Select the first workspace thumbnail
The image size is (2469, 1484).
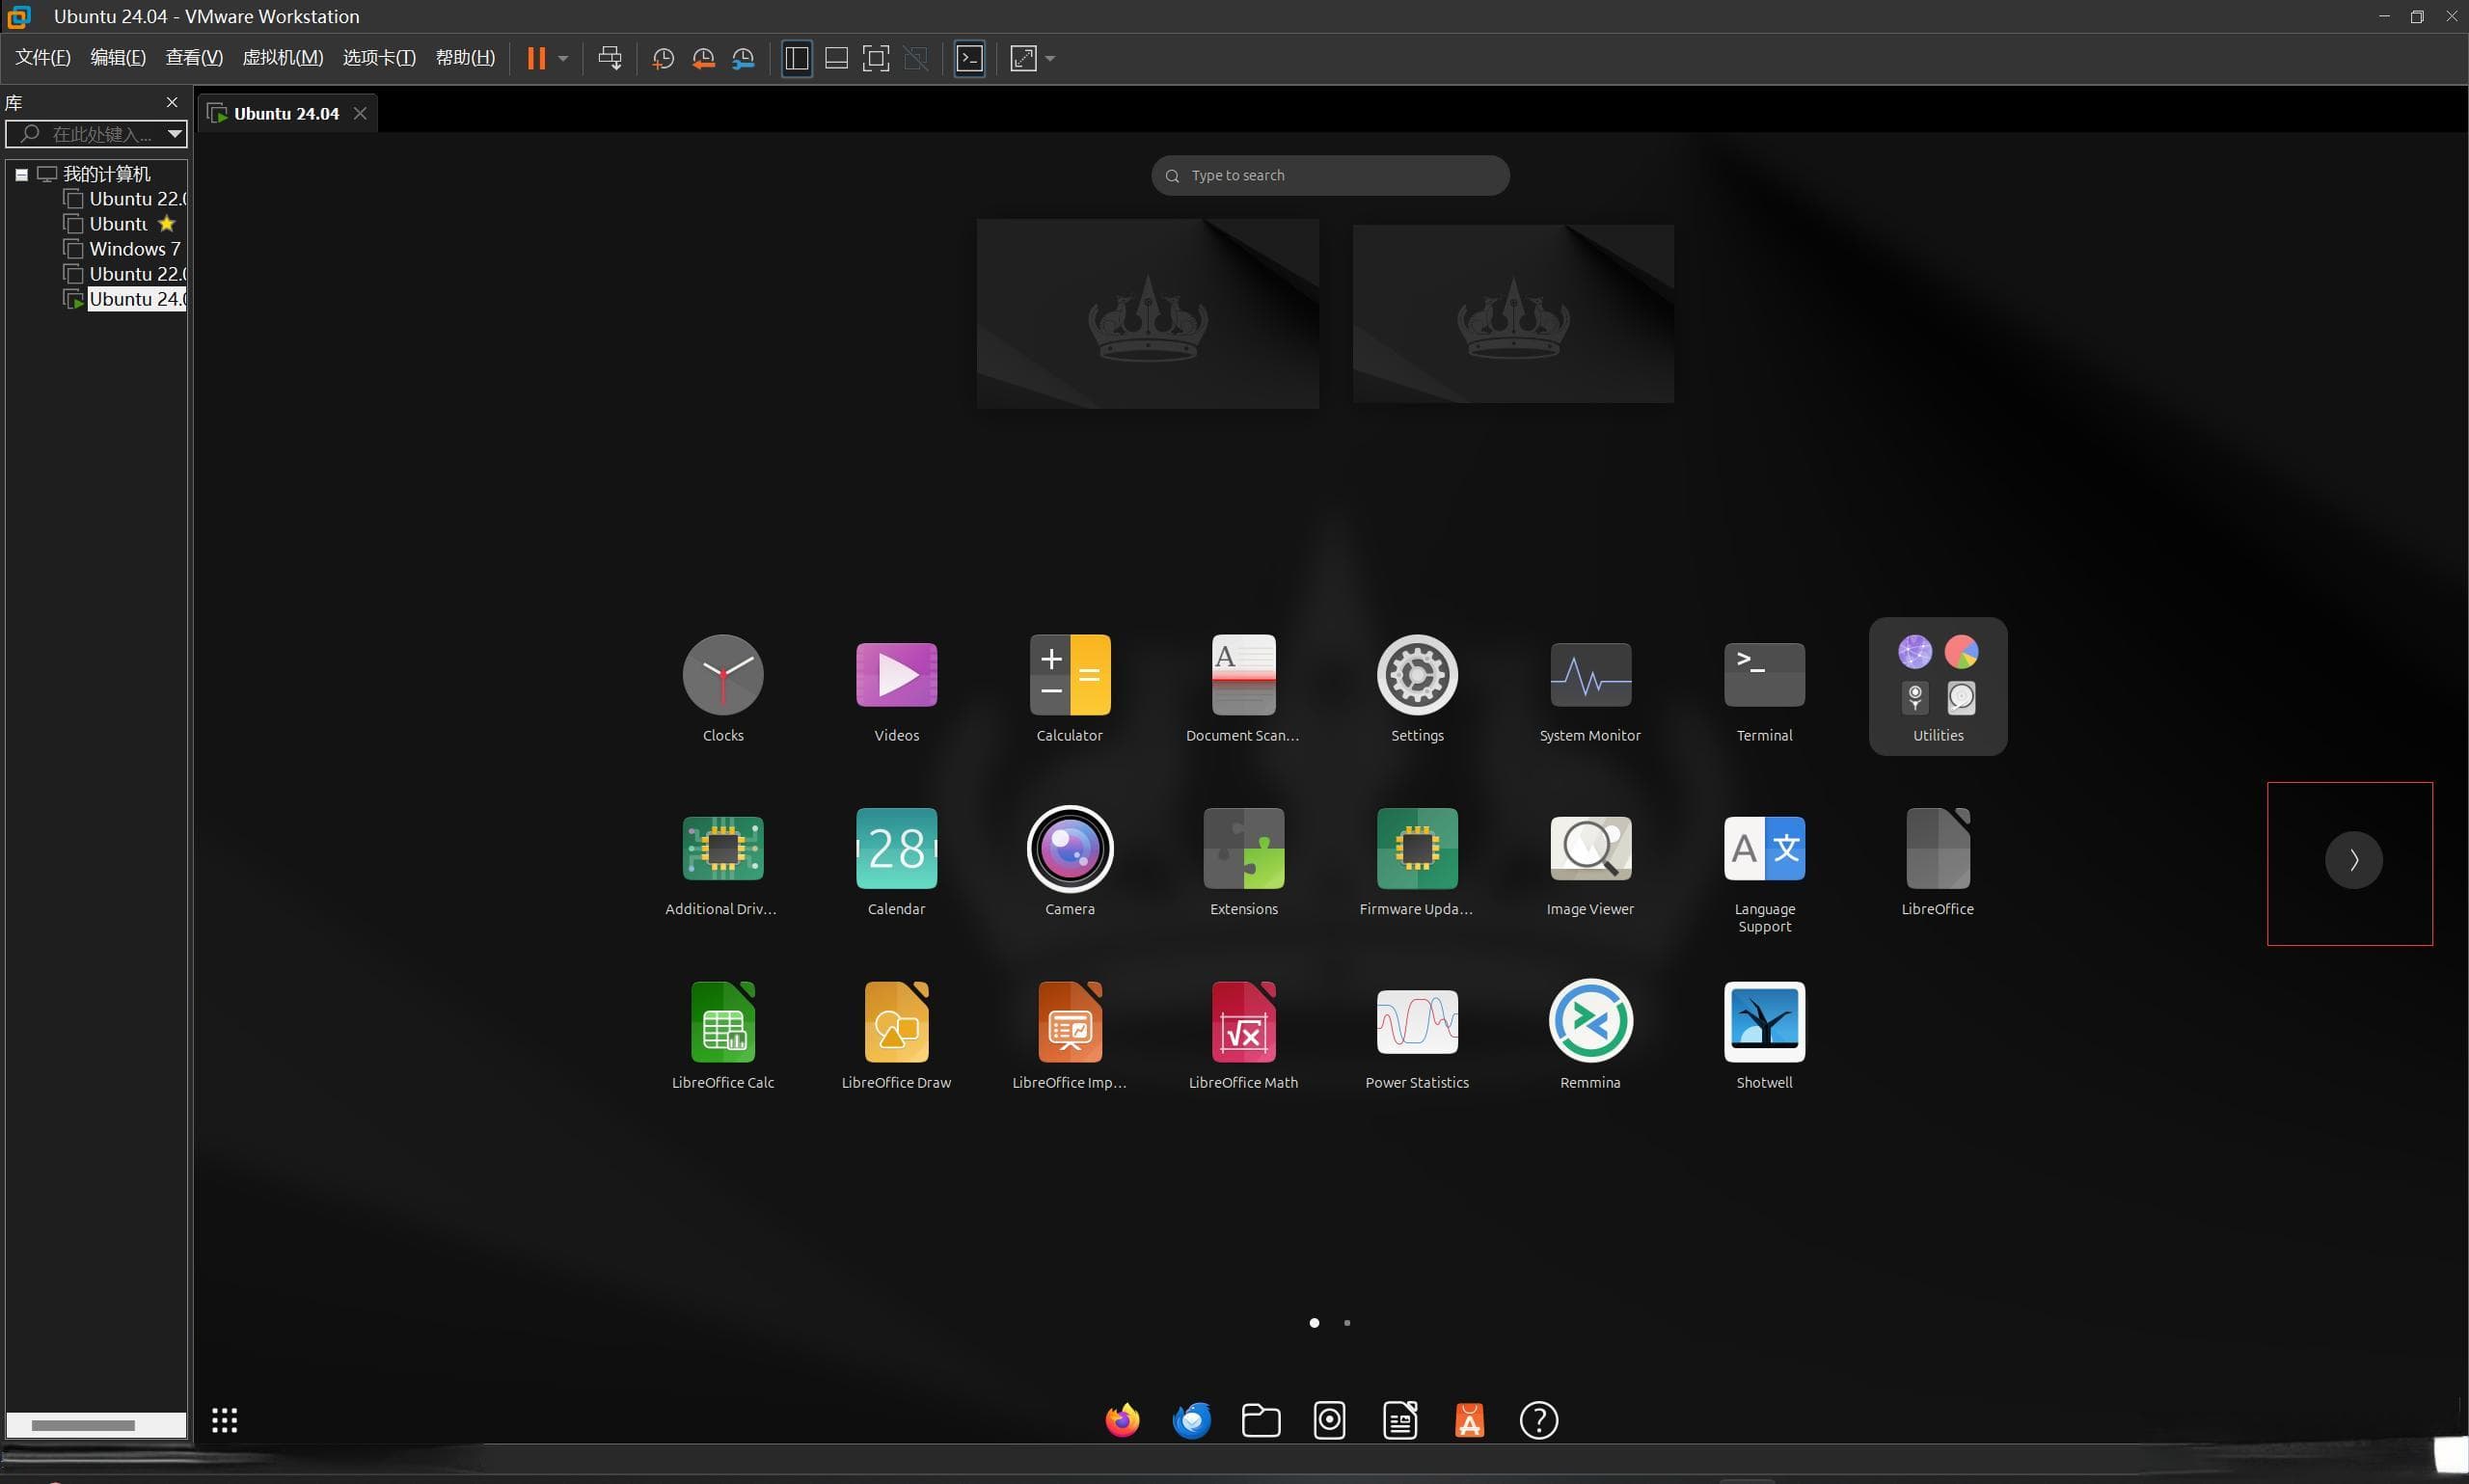click(x=1147, y=313)
